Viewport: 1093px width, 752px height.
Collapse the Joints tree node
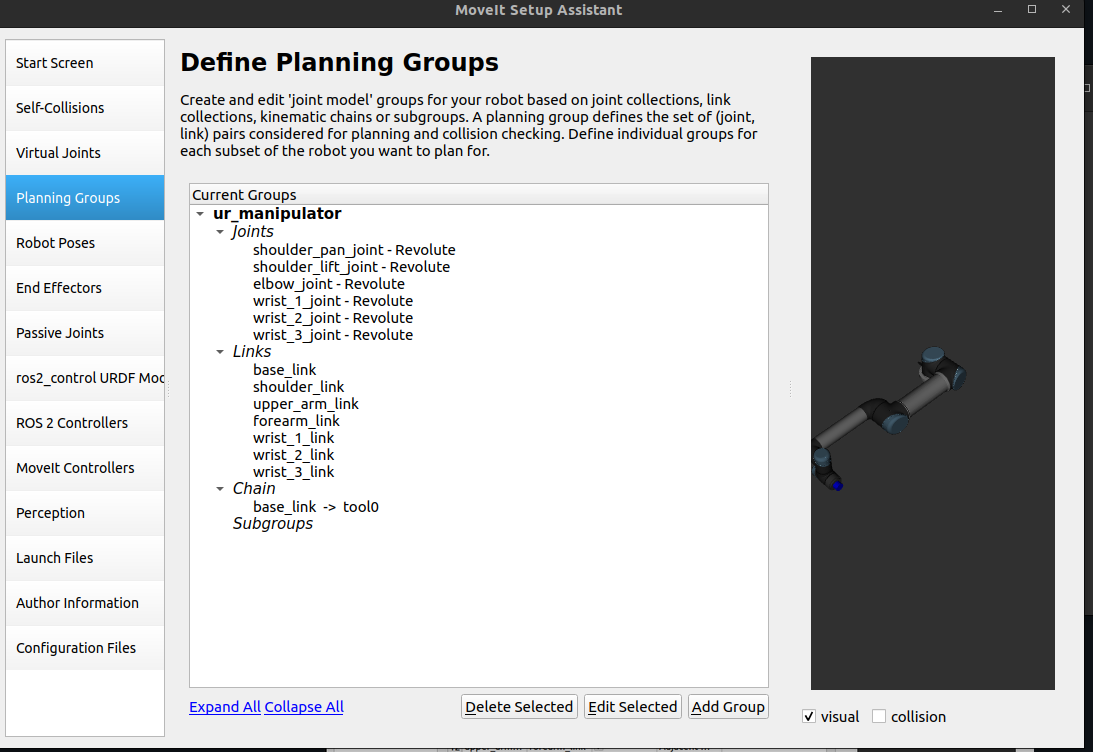point(220,232)
